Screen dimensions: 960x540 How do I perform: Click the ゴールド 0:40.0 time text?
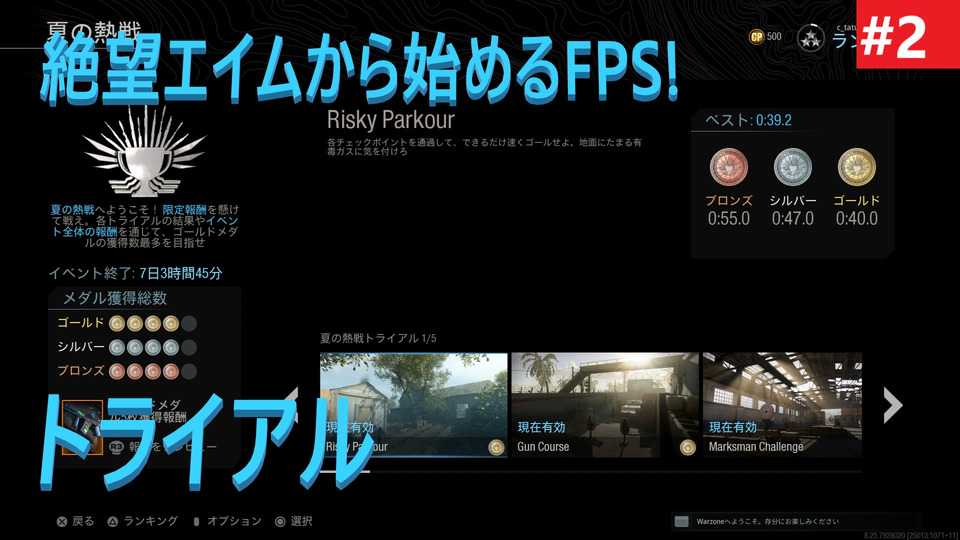click(x=857, y=218)
